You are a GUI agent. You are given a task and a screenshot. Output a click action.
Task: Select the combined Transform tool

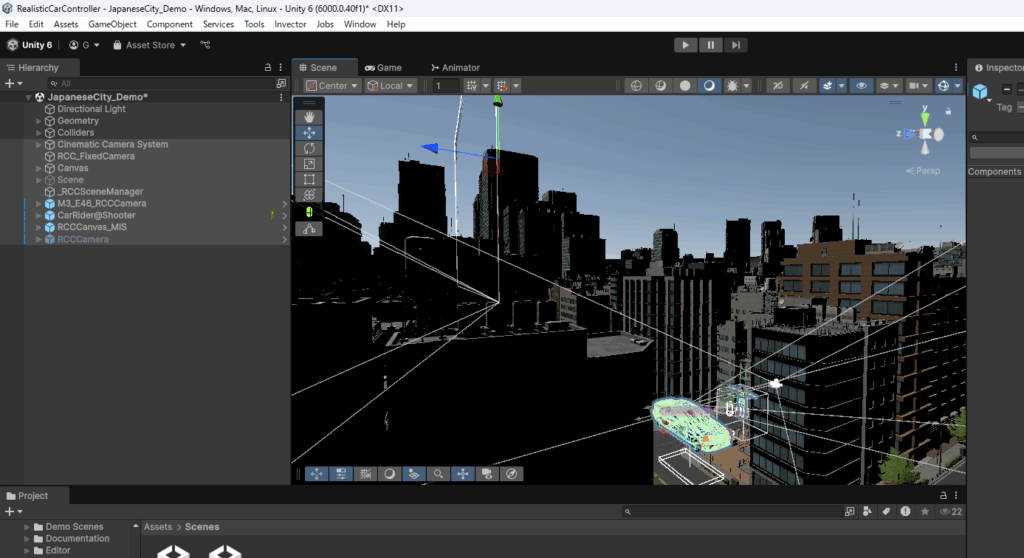coord(309,195)
